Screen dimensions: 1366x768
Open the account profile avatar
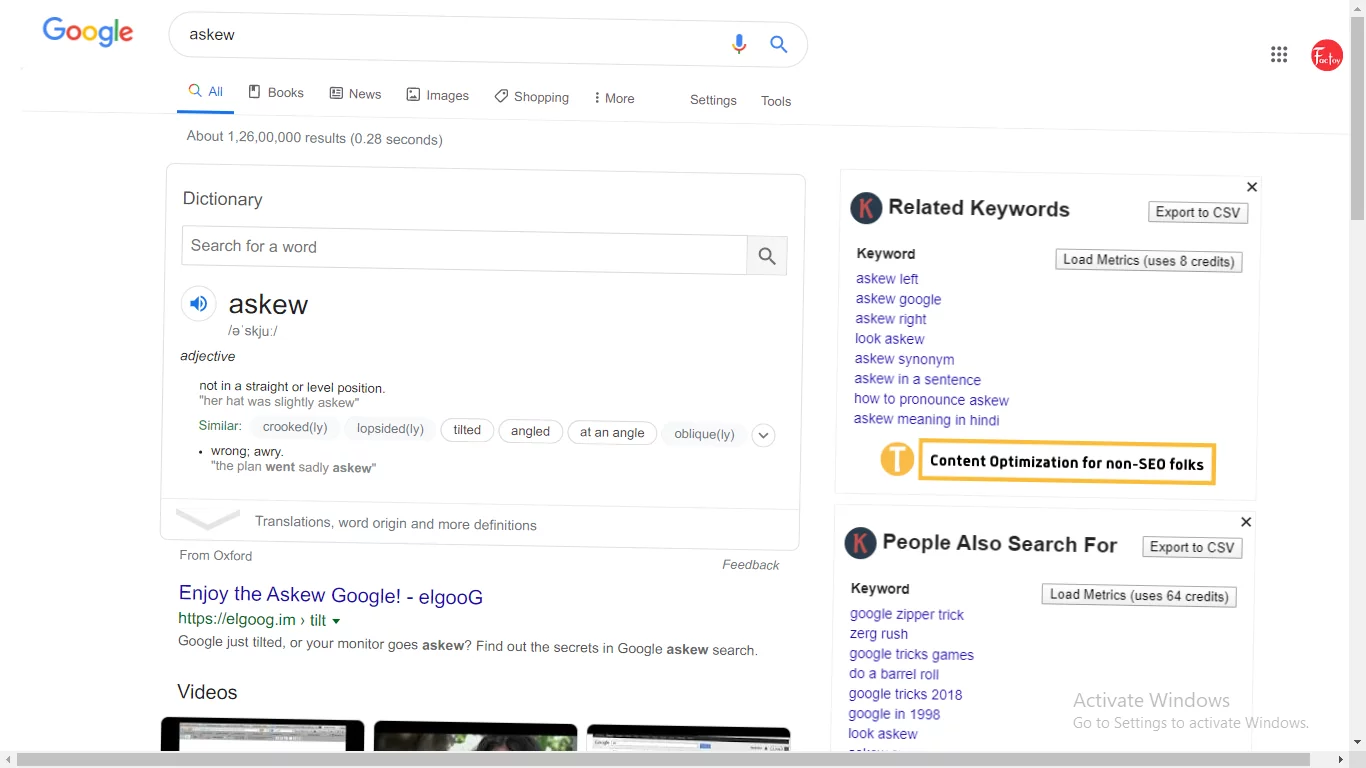[x=1327, y=56]
